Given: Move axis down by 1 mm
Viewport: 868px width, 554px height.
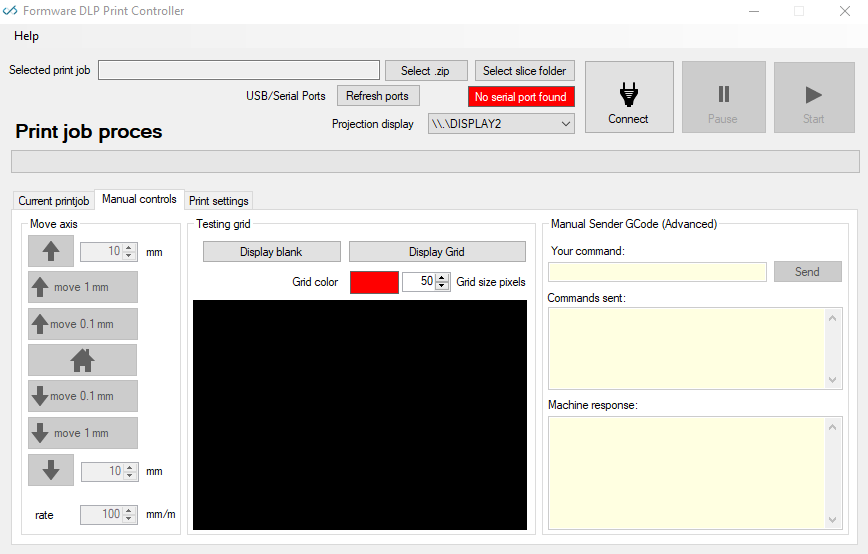Looking at the screenshot, I should (82, 433).
